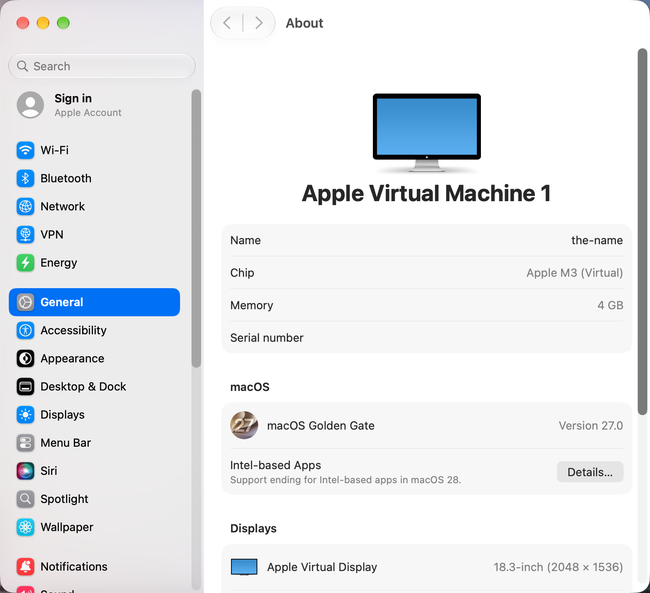Open Spotlight magnifier icon
The height and width of the screenshot is (593, 650).
(25, 499)
